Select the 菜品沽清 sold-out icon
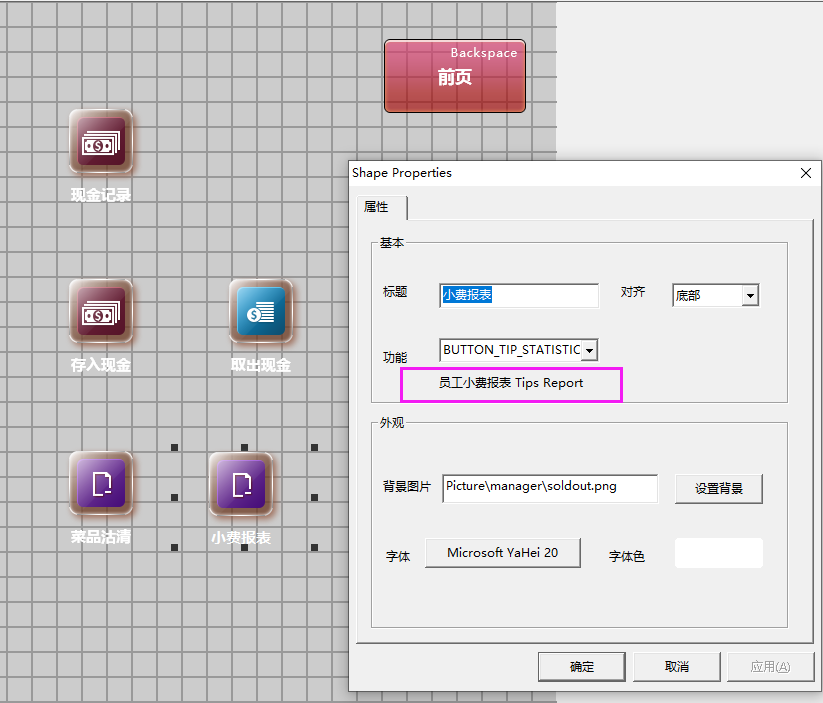Screen dimensions: 823x703 click(101, 484)
